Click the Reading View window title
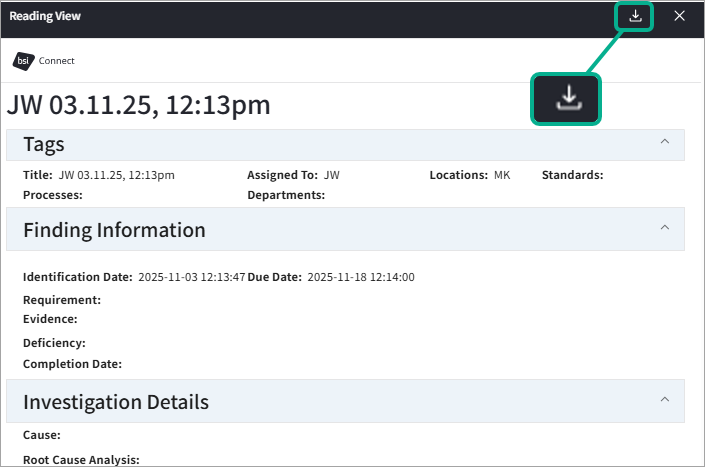The image size is (705, 467). (x=45, y=16)
